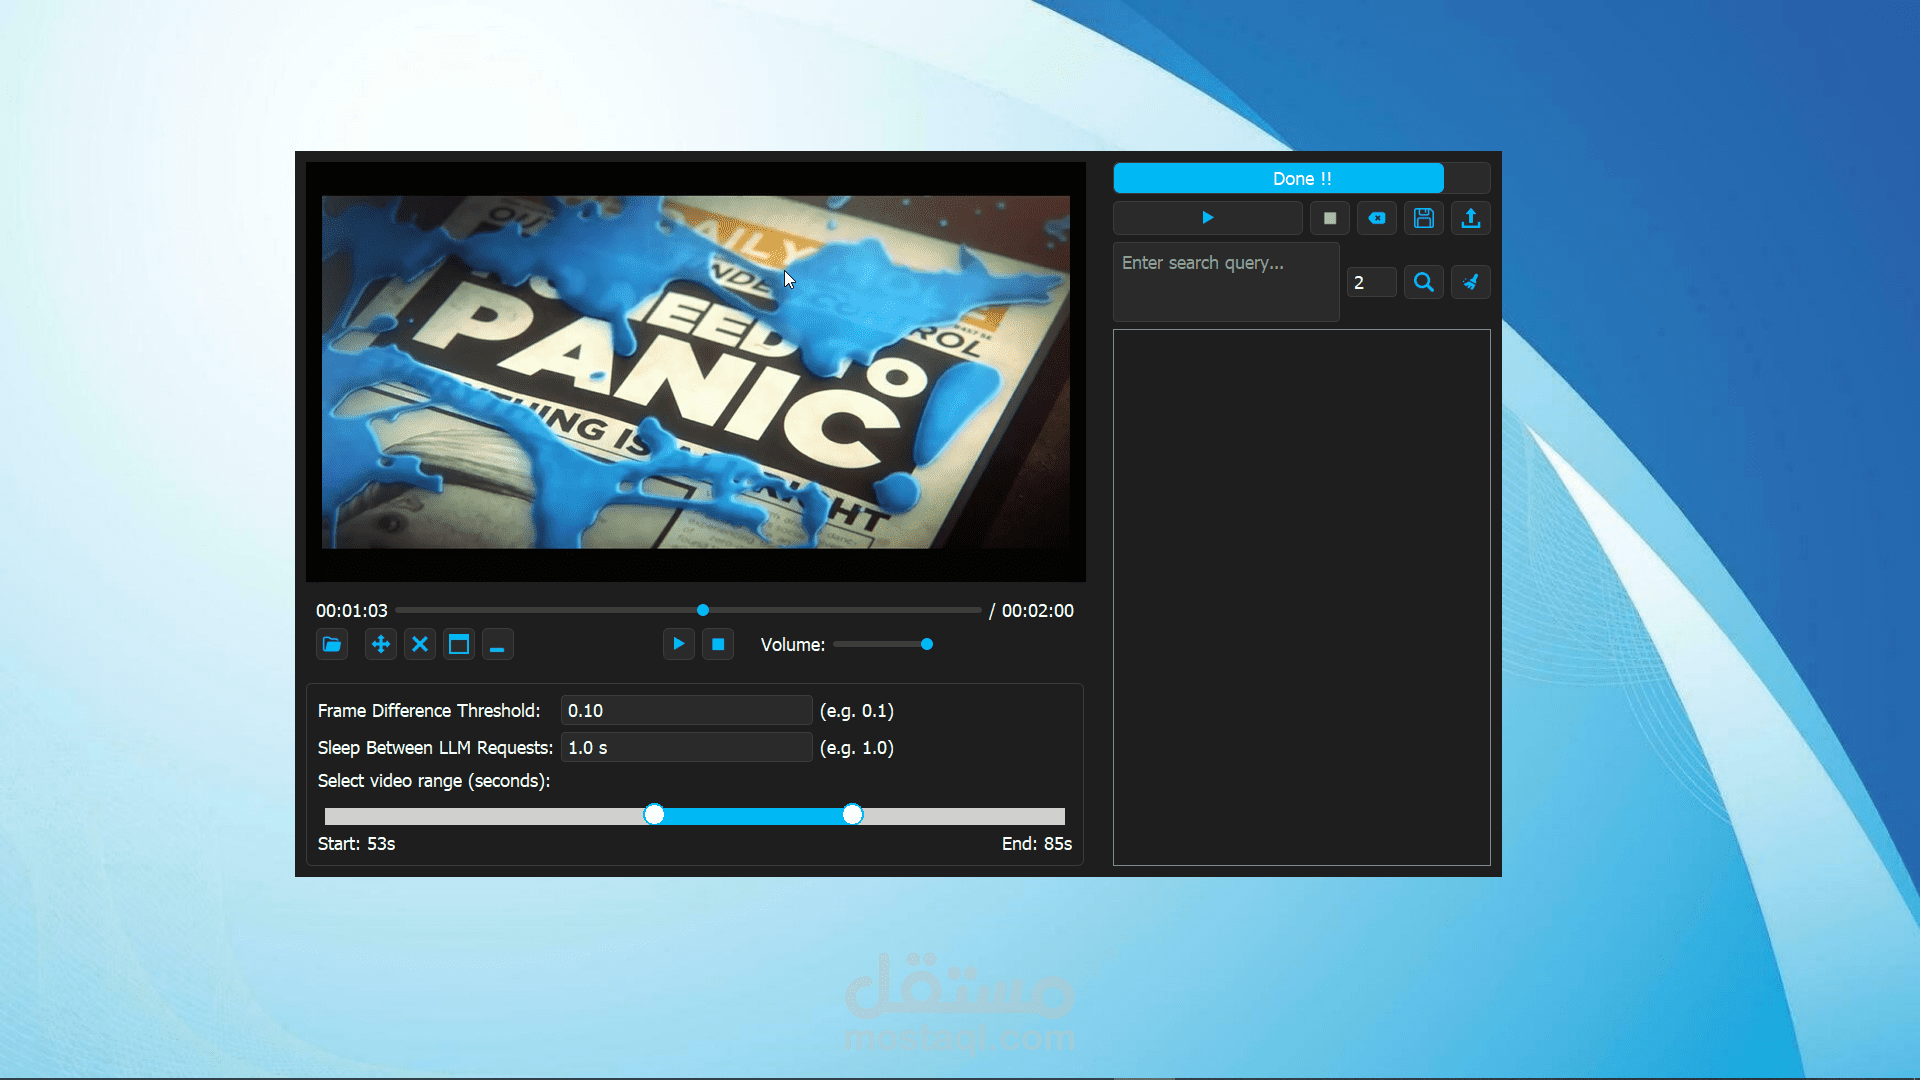Screen dimensions: 1920x1080
Task: Stop video playback beside the Volume label
Action: pyautogui.click(x=718, y=644)
